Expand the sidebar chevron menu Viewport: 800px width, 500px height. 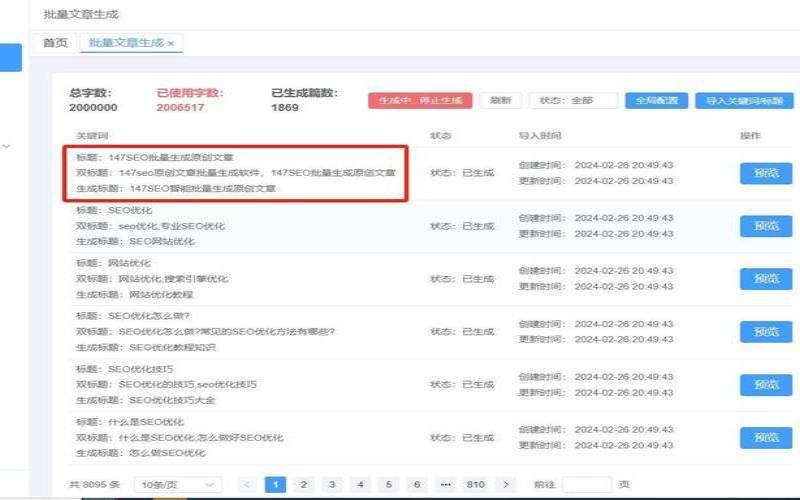tap(7, 146)
